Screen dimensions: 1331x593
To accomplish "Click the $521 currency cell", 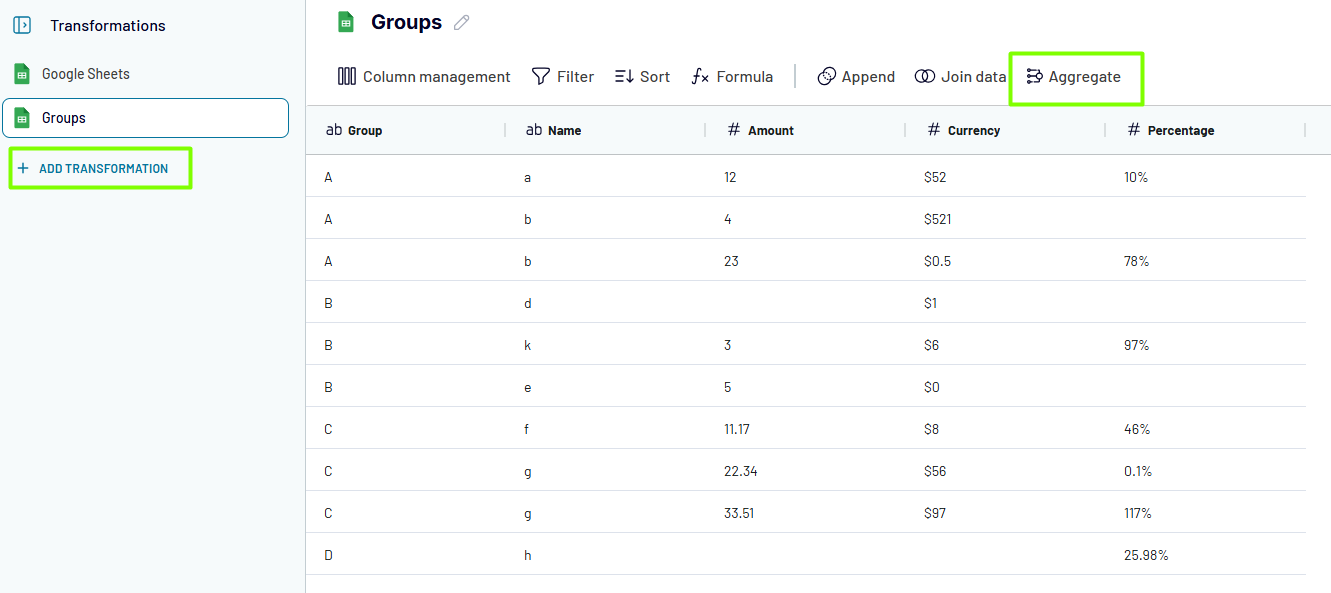I will [x=938, y=219].
